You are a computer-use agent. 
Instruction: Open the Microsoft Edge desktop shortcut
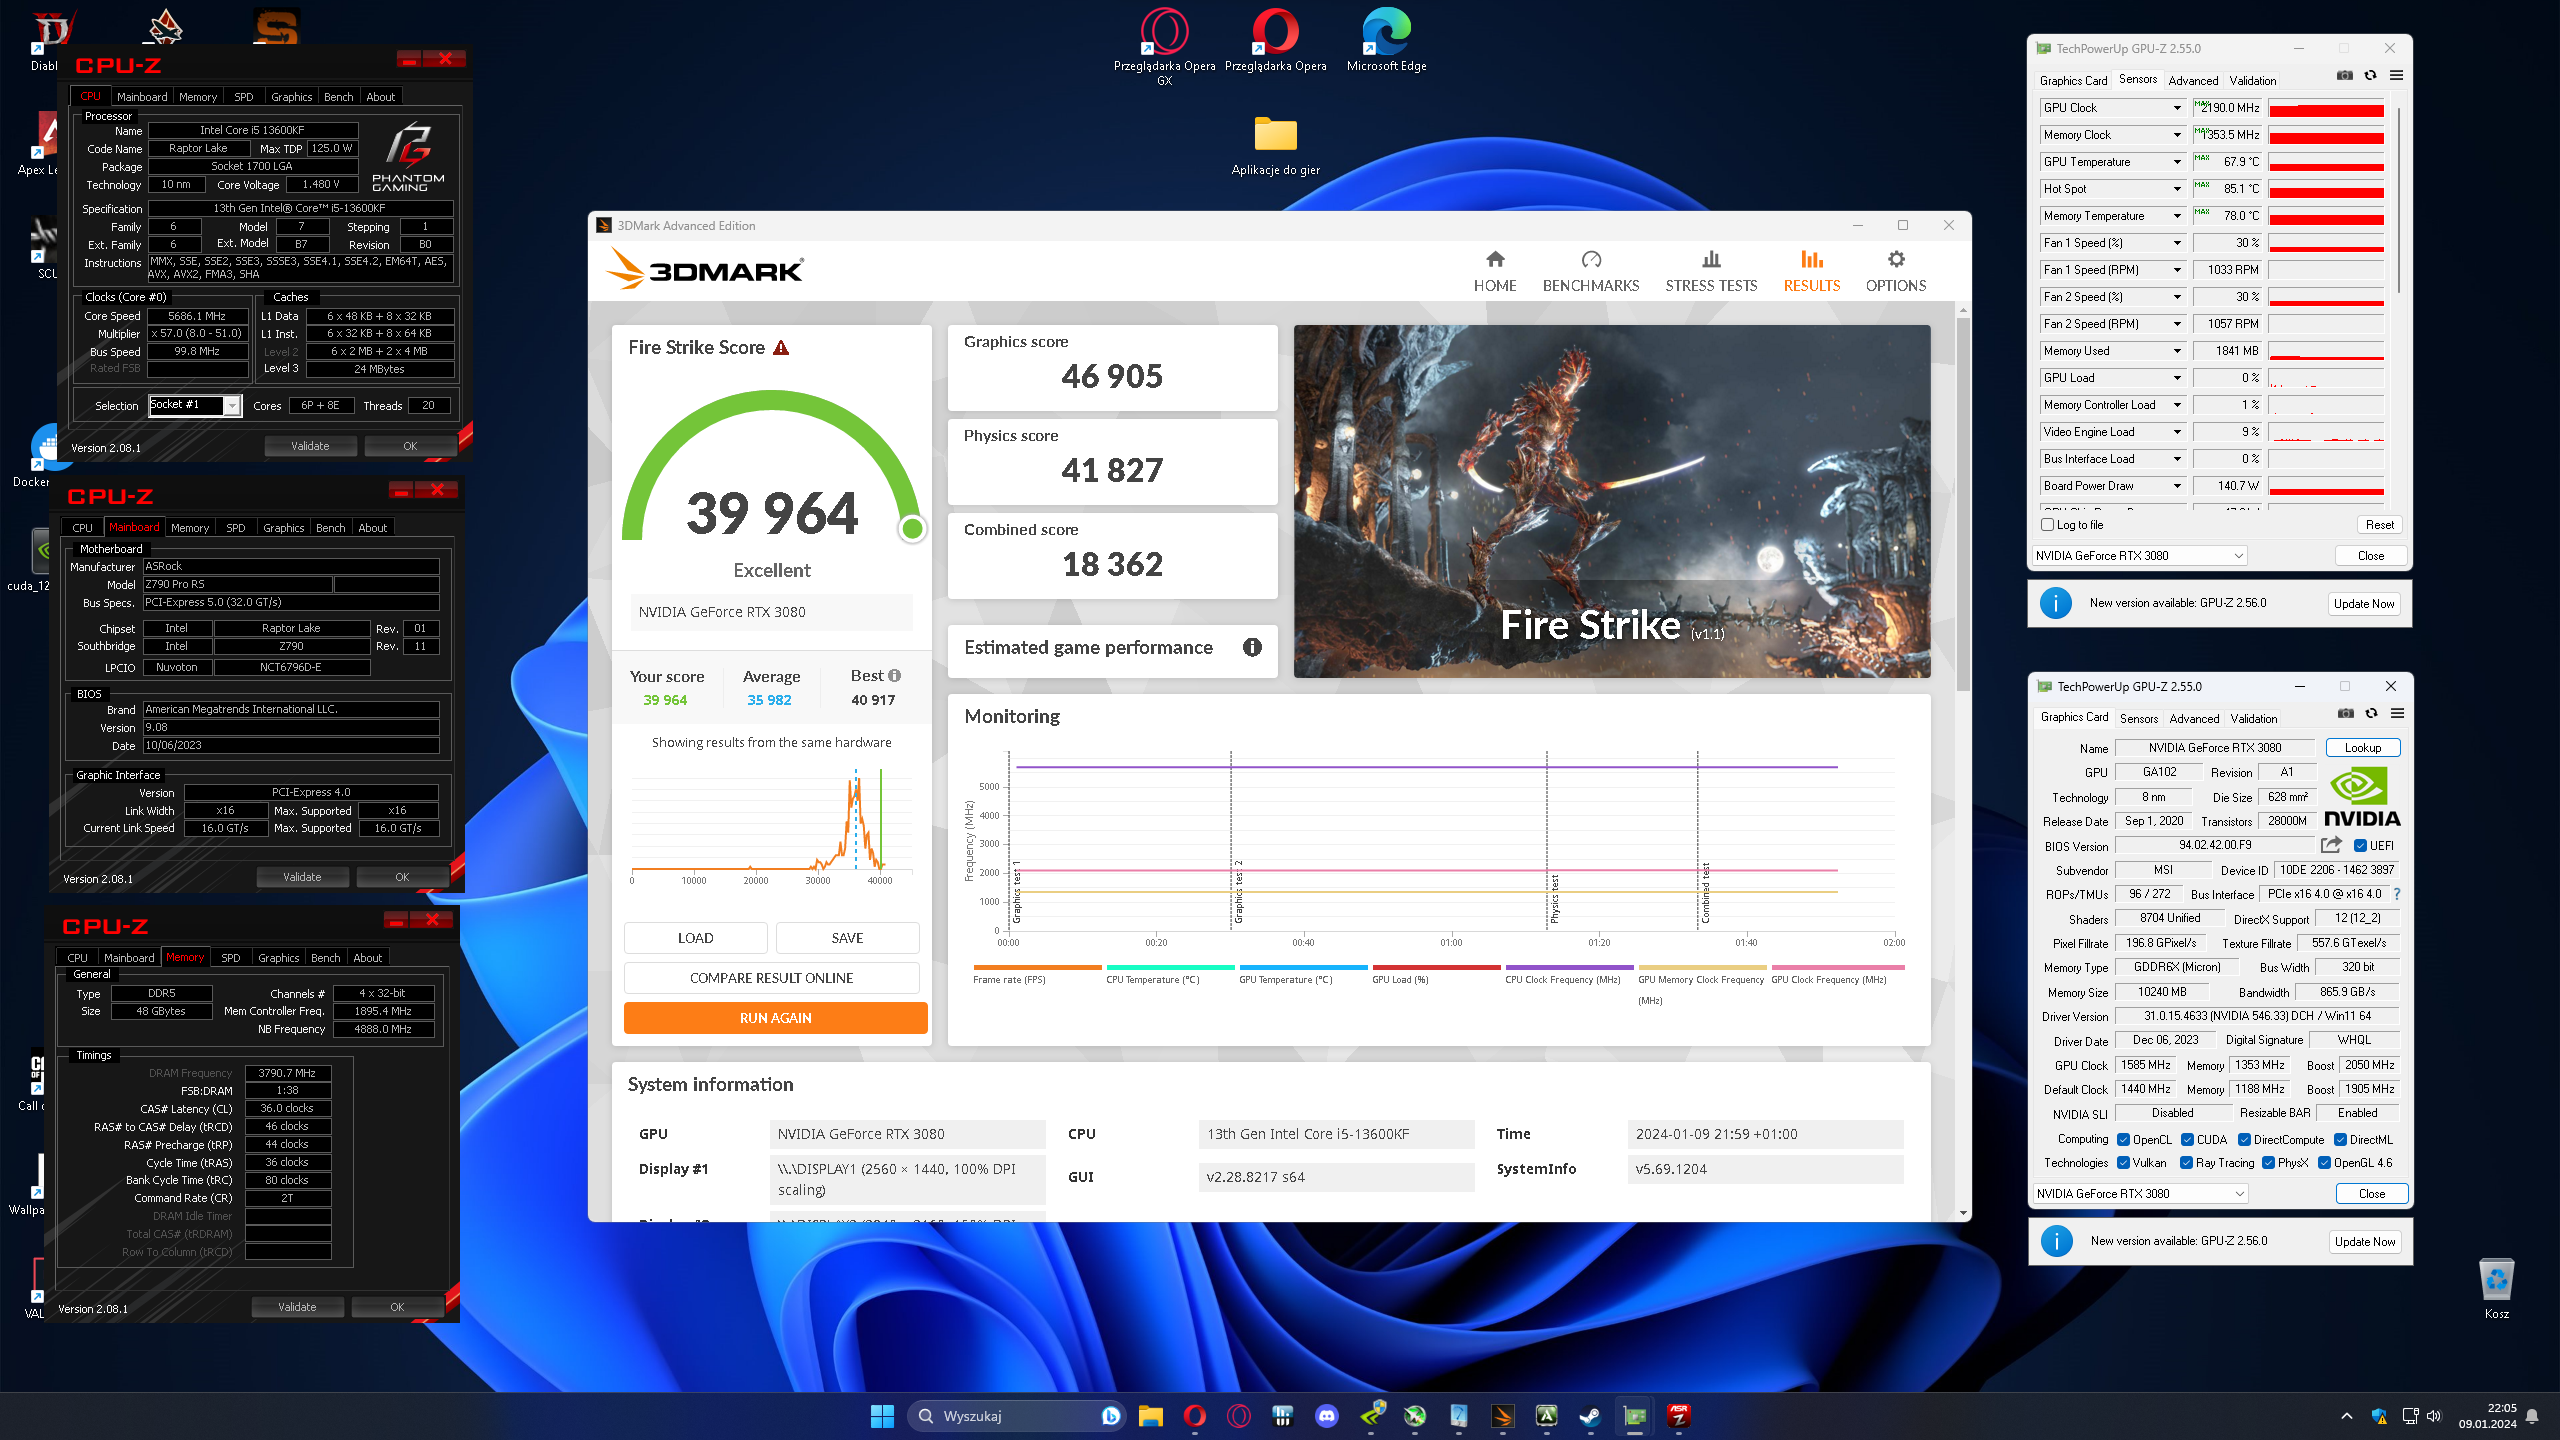click(x=1386, y=40)
